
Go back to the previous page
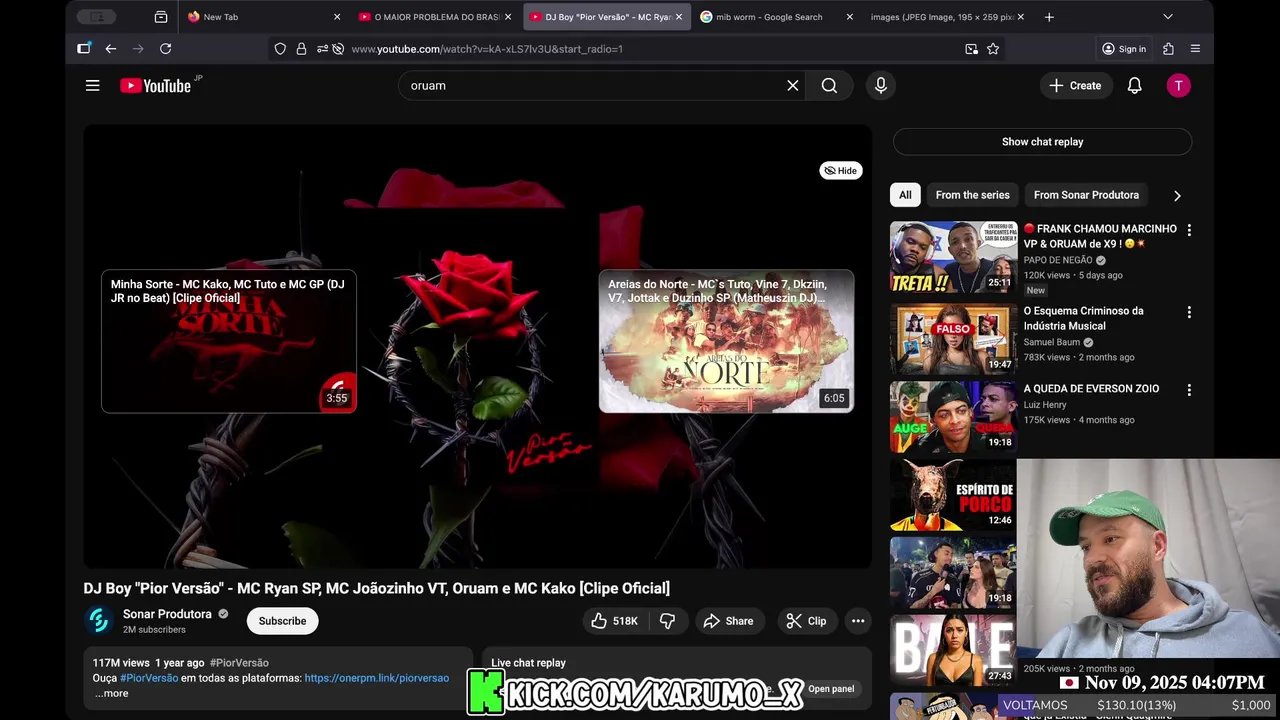tap(110, 48)
